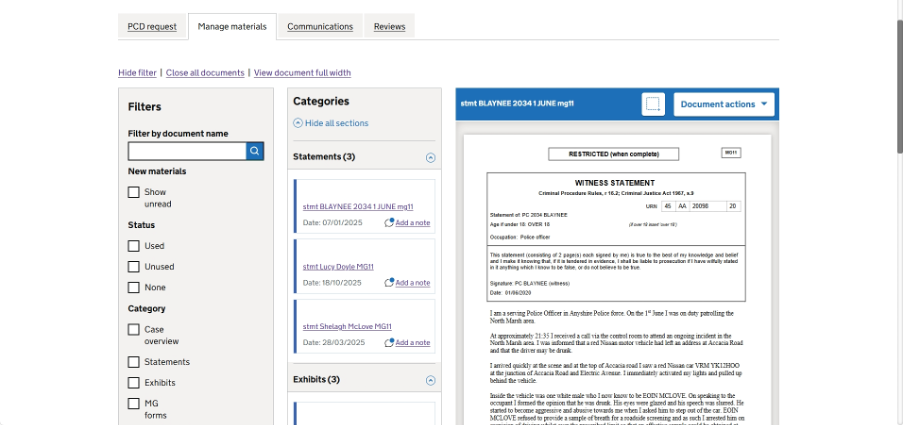Click the Hide all sections link
This screenshot has width=904, height=426.
click(x=337, y=123)
